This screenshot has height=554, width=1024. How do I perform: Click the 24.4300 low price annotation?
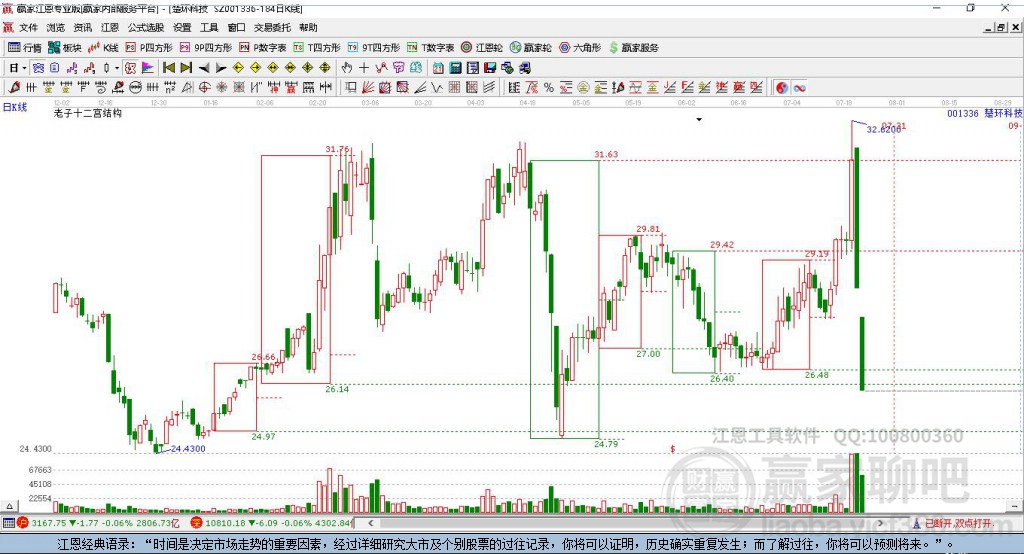[188, 449]
